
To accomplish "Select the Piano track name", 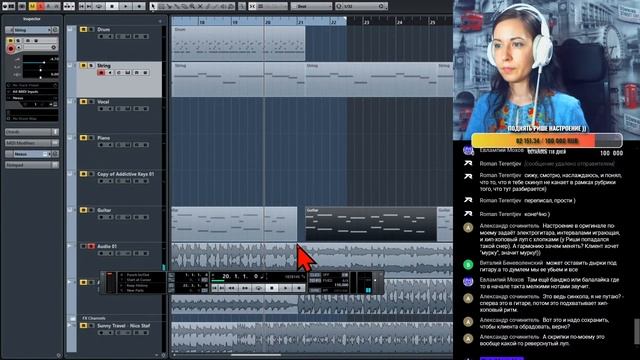I will coord(103,138).
